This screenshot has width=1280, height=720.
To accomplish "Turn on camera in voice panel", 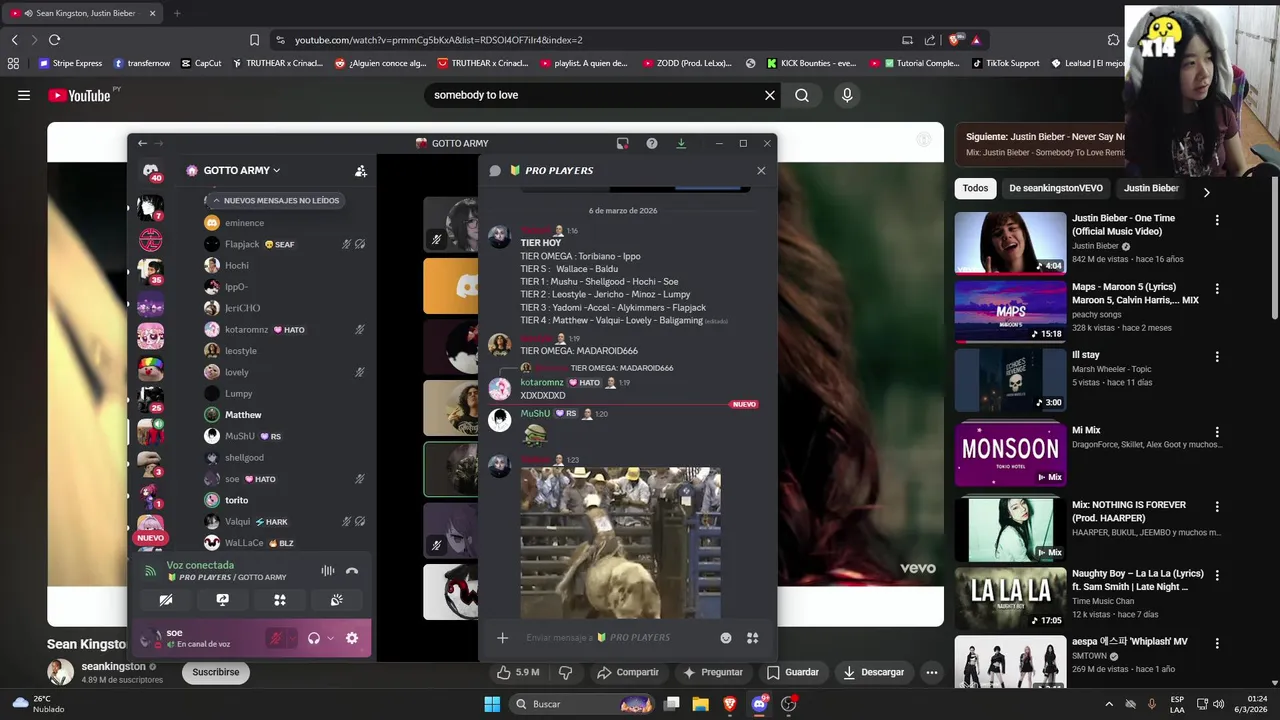I will point(166,600).
